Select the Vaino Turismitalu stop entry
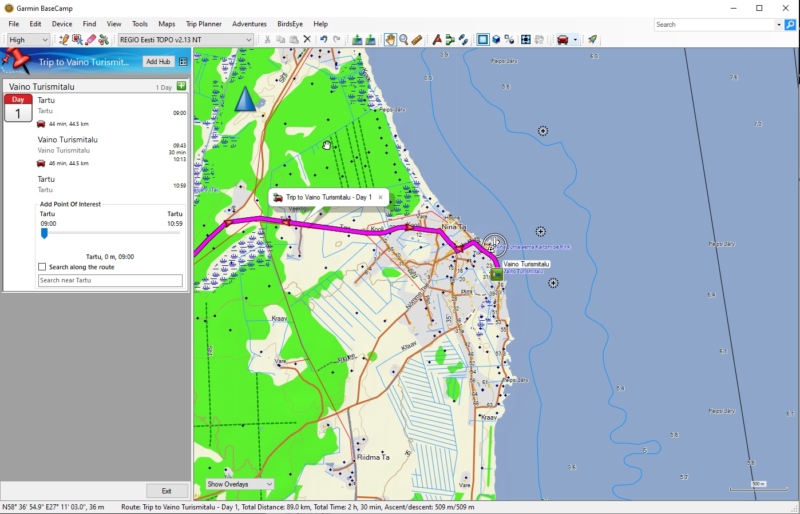Screen dimensions: 800x514 111,145
